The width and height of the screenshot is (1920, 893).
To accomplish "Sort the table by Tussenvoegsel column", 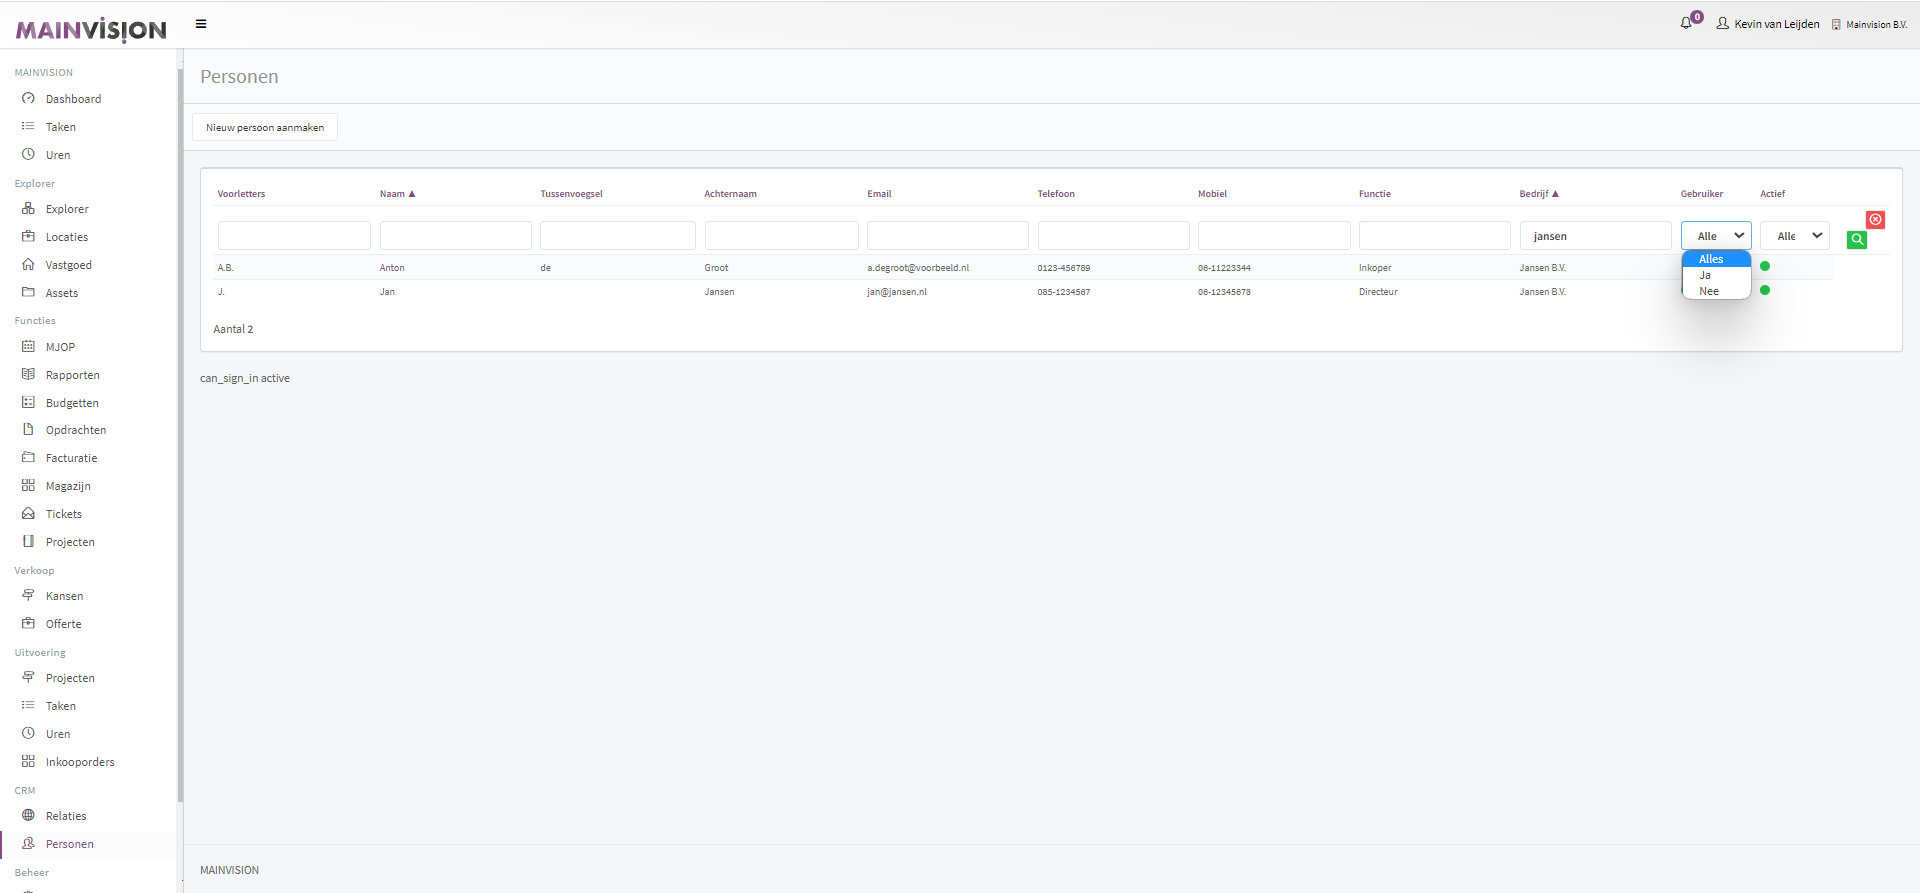I will [571, 194].
